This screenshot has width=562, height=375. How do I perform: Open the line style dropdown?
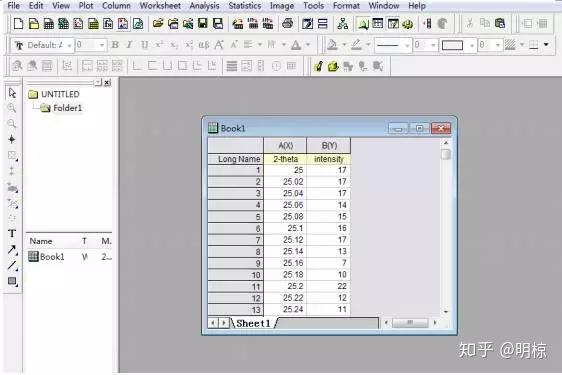(x=407, y=46)
